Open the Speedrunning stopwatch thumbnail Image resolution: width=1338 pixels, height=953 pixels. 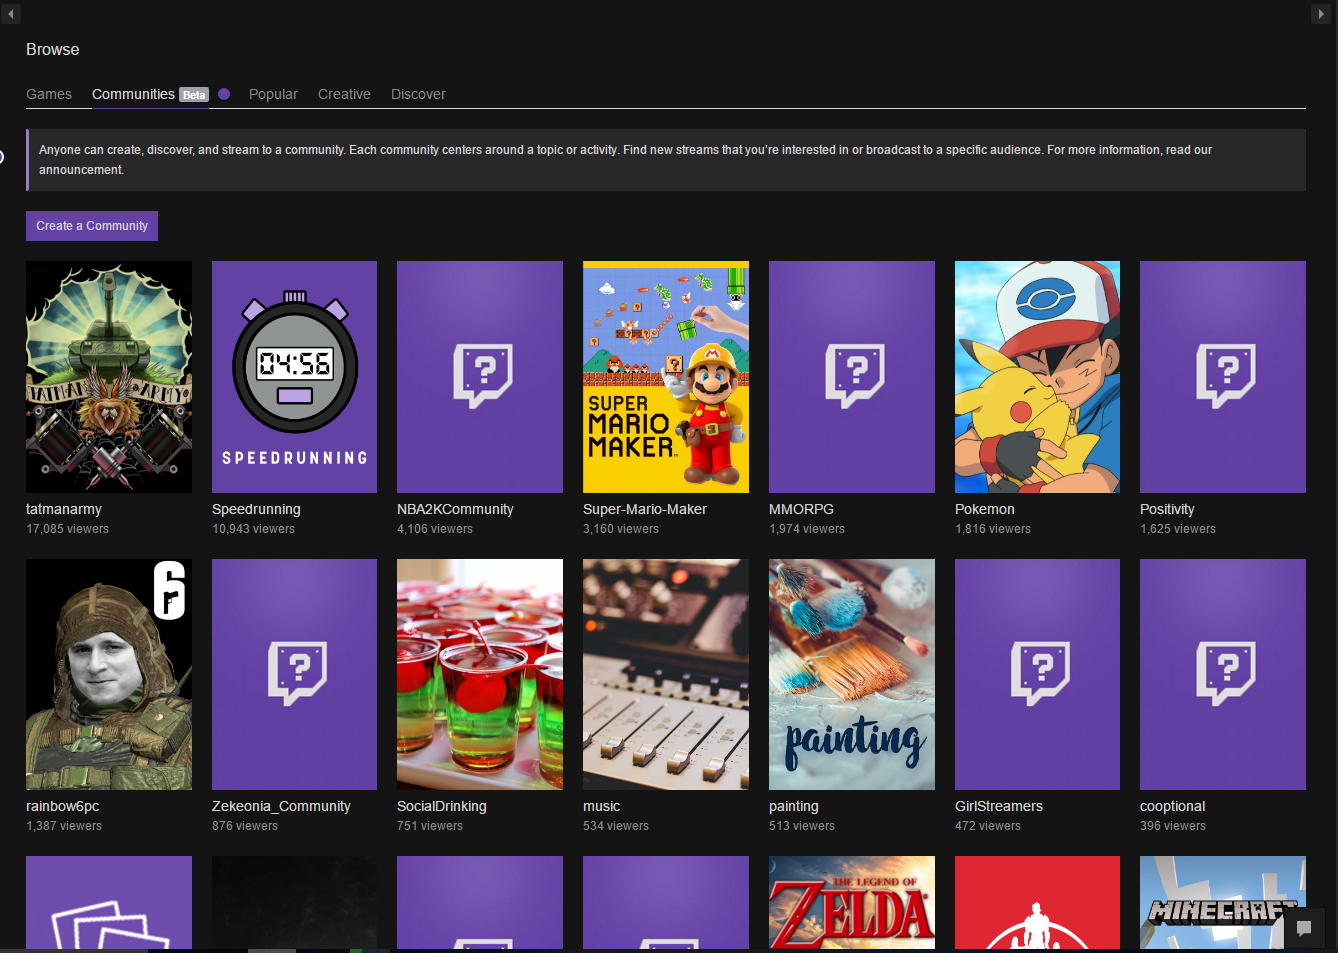click(294, 377)
